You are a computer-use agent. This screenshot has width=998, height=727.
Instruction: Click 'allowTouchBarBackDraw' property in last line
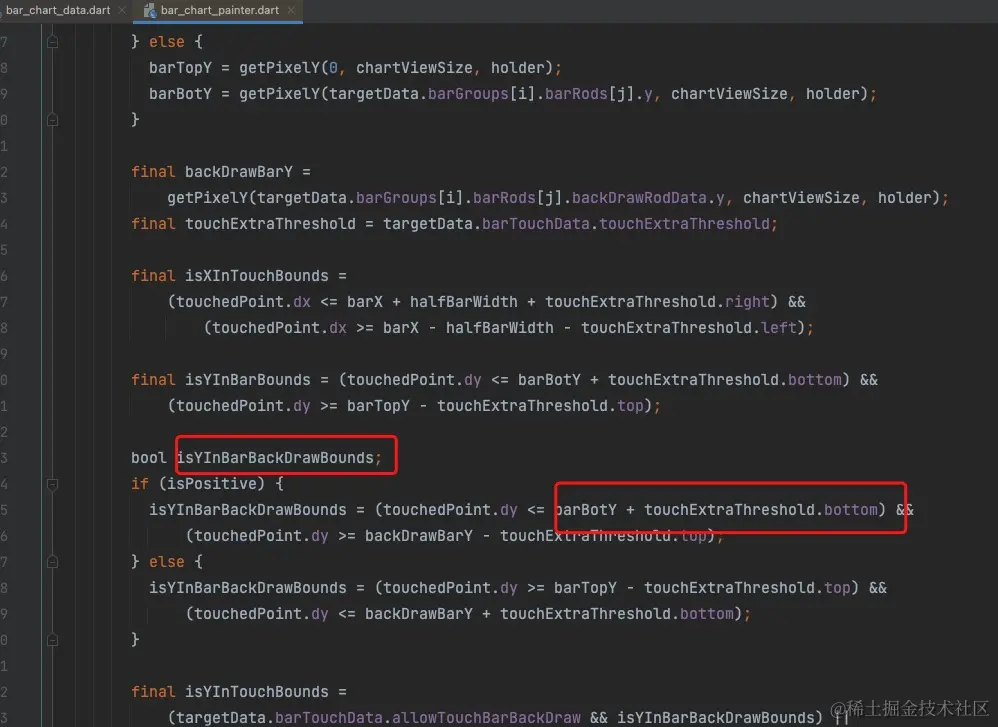point(486,718)
